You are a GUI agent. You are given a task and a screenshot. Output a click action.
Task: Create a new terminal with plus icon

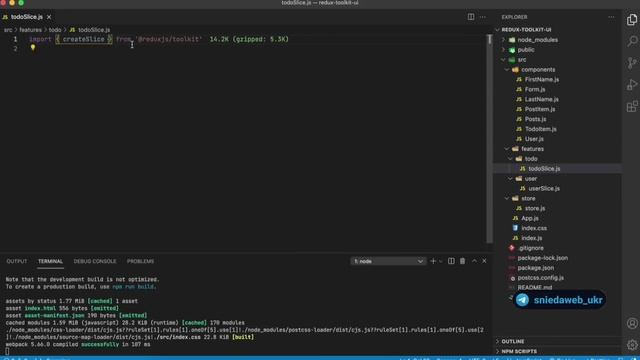pos(433,261)
